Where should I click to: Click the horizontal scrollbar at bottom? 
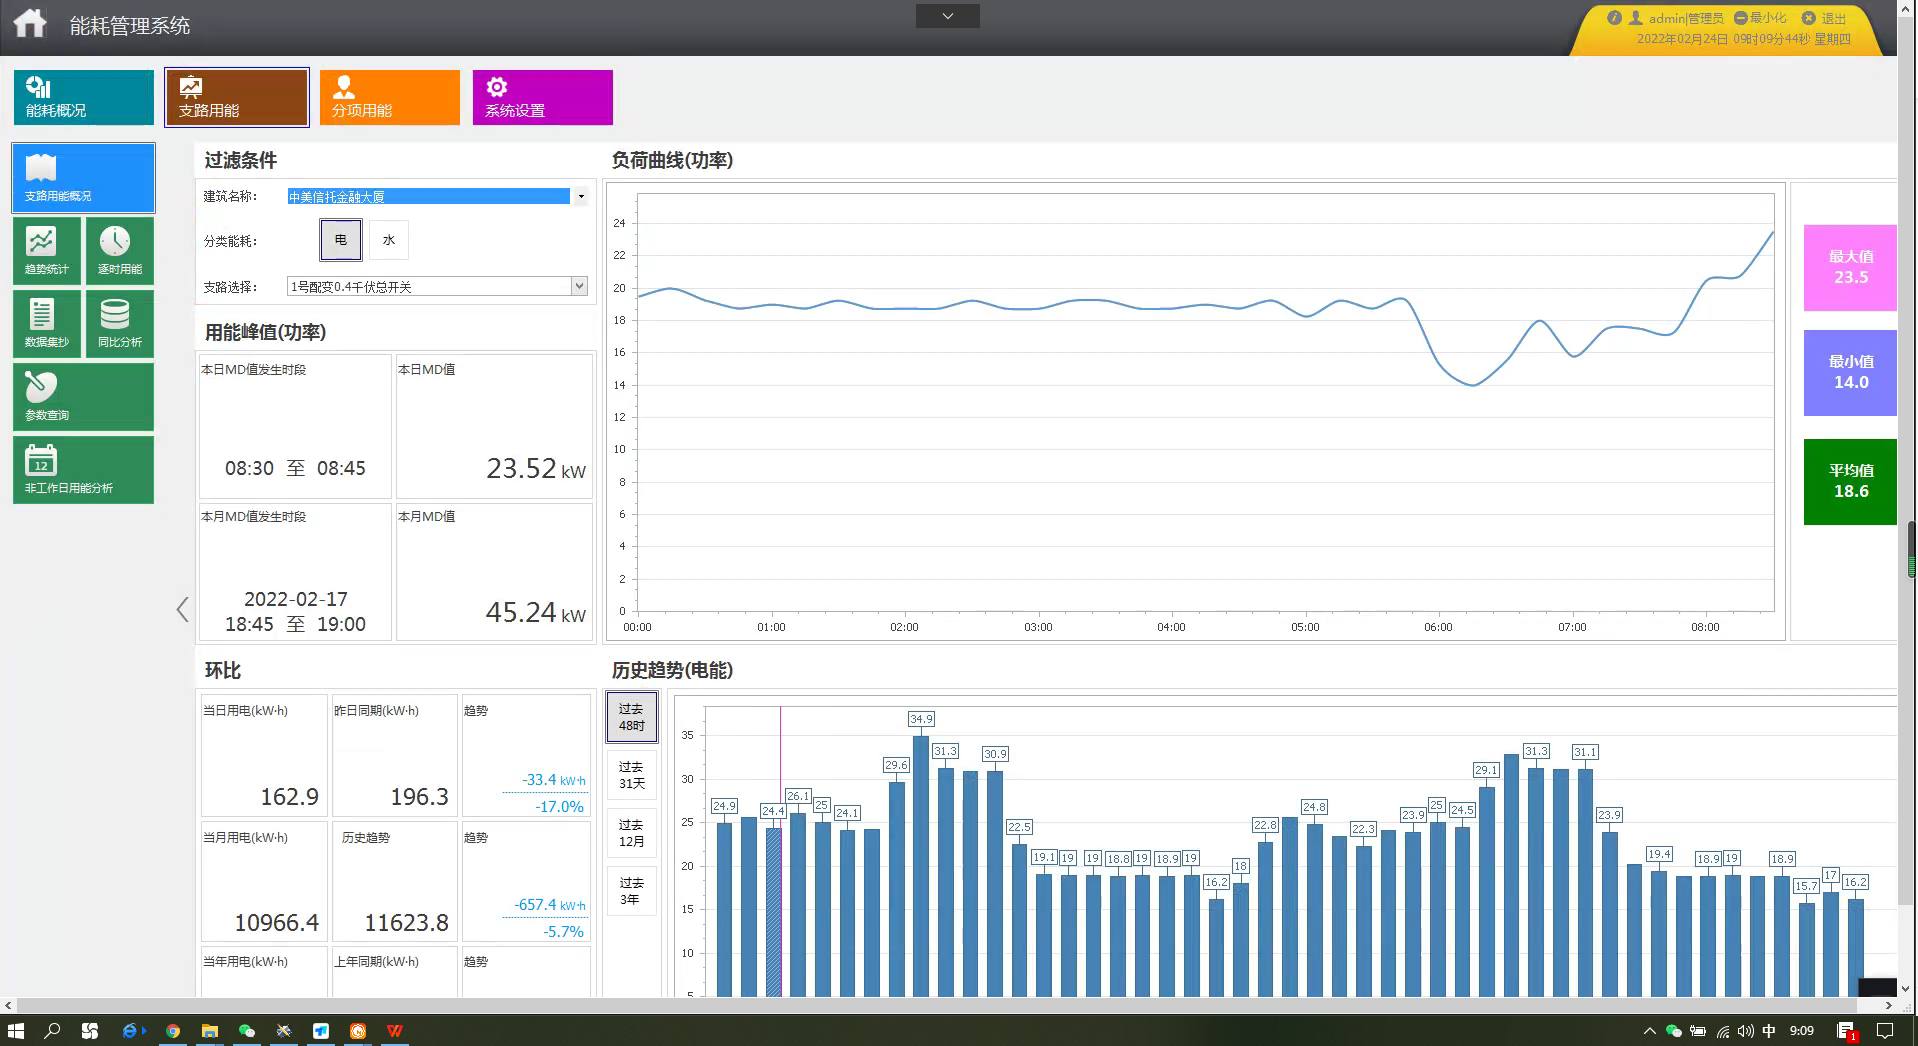click(x=940, y=1005)
